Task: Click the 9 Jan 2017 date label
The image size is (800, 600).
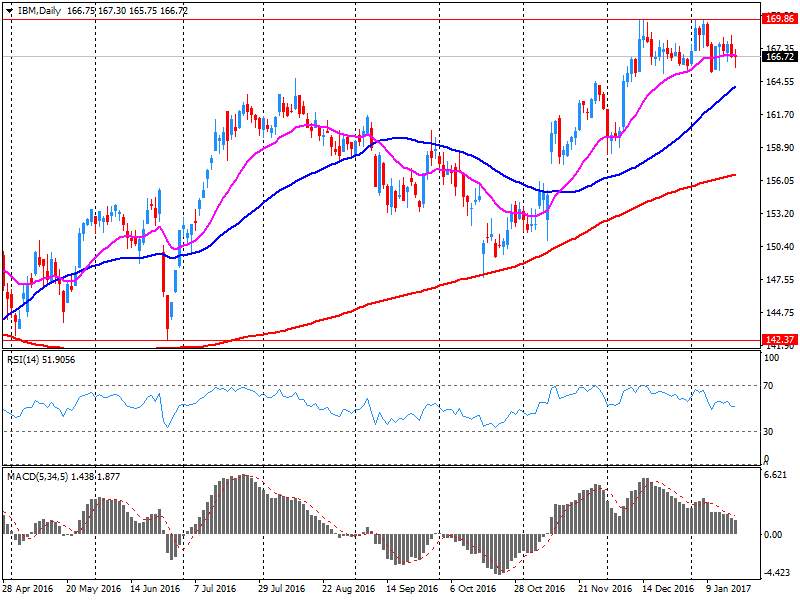Action: (729, 589)
